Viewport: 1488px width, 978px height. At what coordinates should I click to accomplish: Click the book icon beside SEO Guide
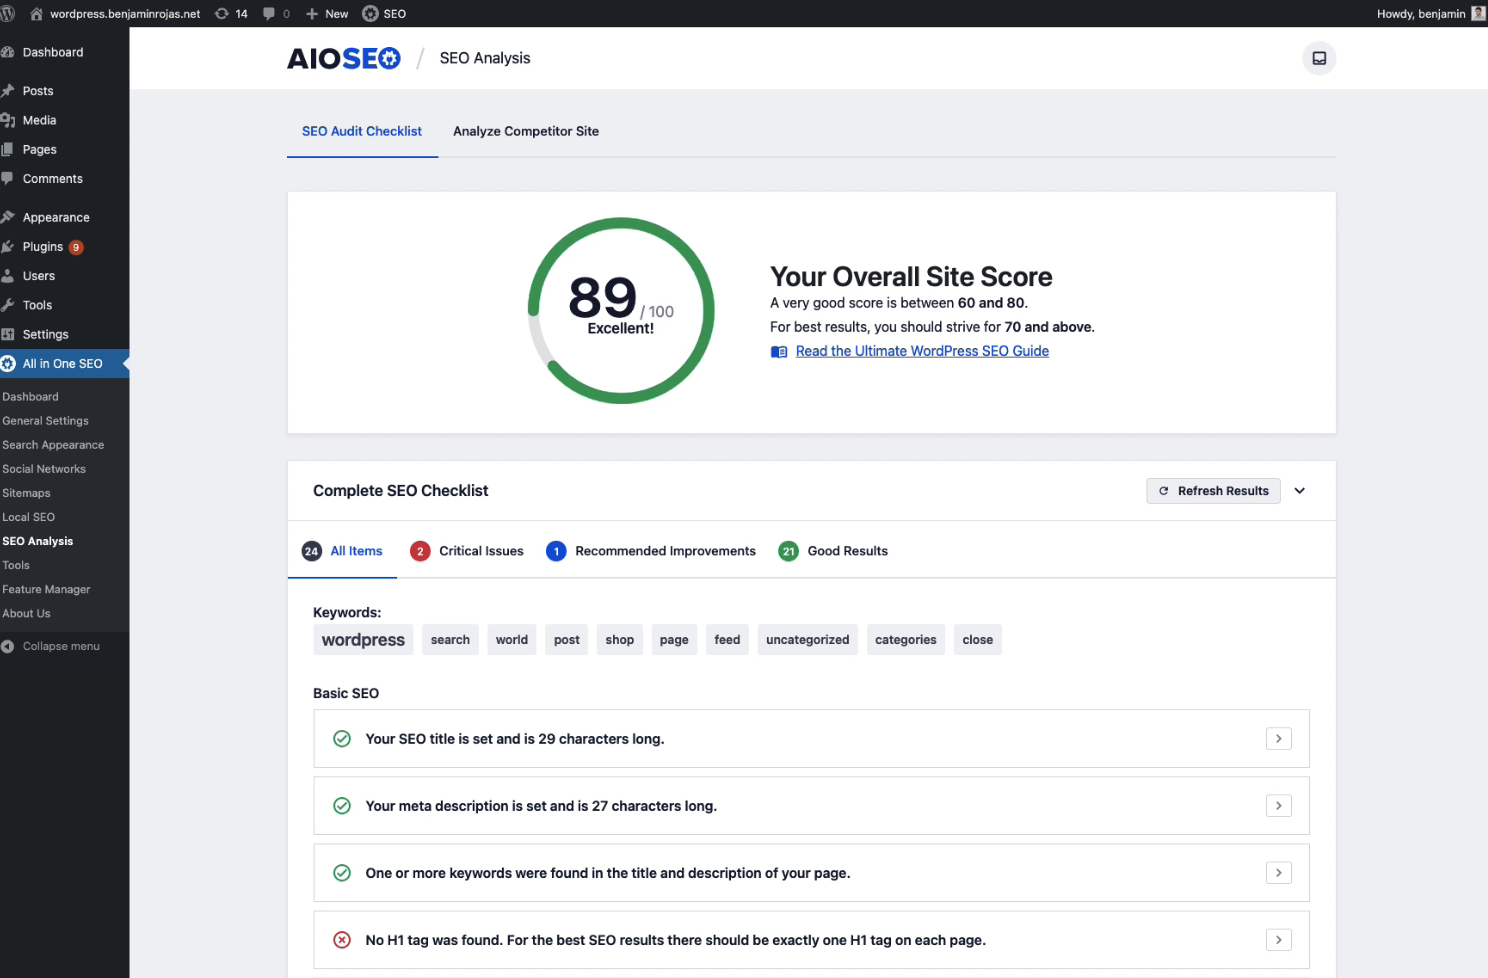coord(779,351)
